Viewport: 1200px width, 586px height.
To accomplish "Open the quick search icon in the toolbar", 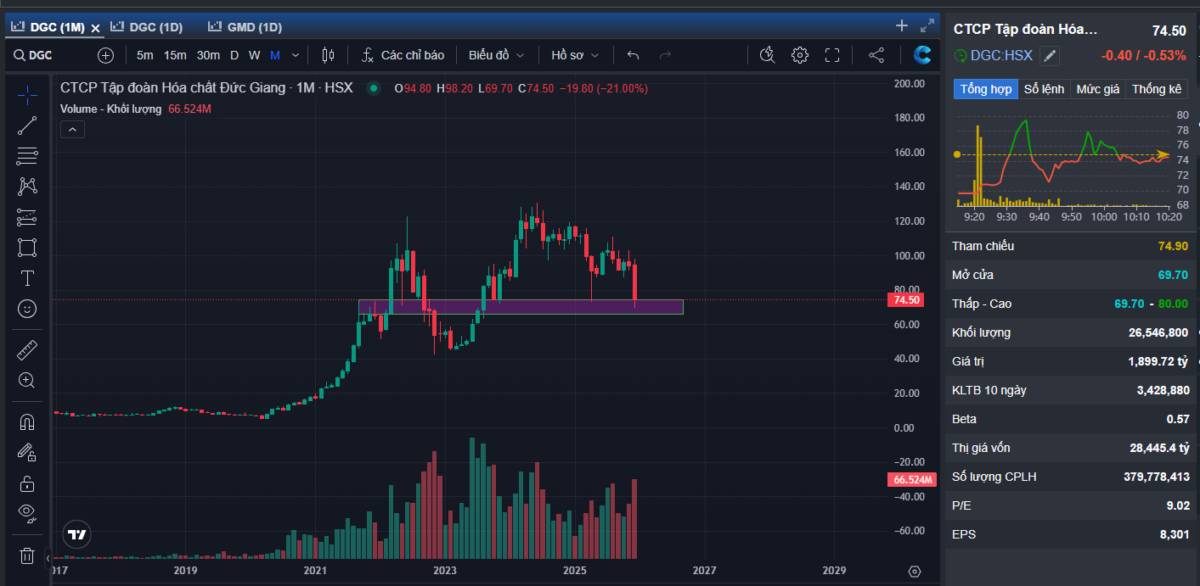I will point(768,55).
